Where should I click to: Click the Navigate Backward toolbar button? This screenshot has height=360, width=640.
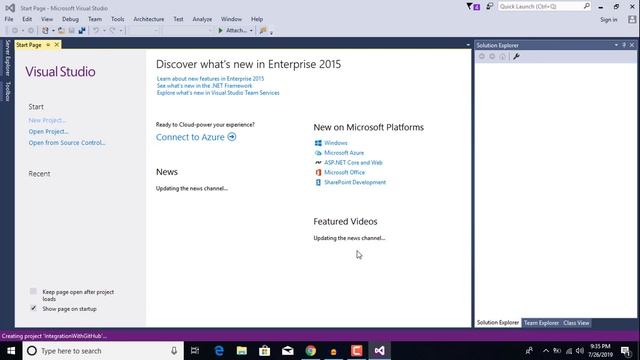pos(15,30)
